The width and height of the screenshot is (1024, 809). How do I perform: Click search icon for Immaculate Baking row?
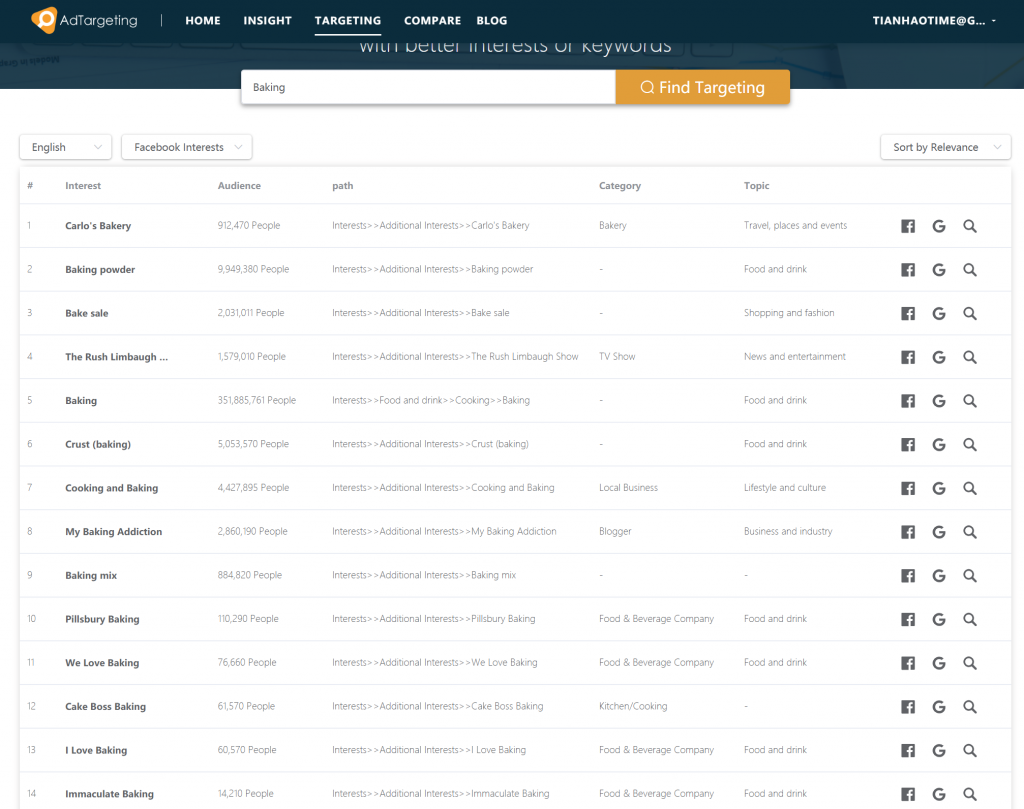tap(970, 795)
